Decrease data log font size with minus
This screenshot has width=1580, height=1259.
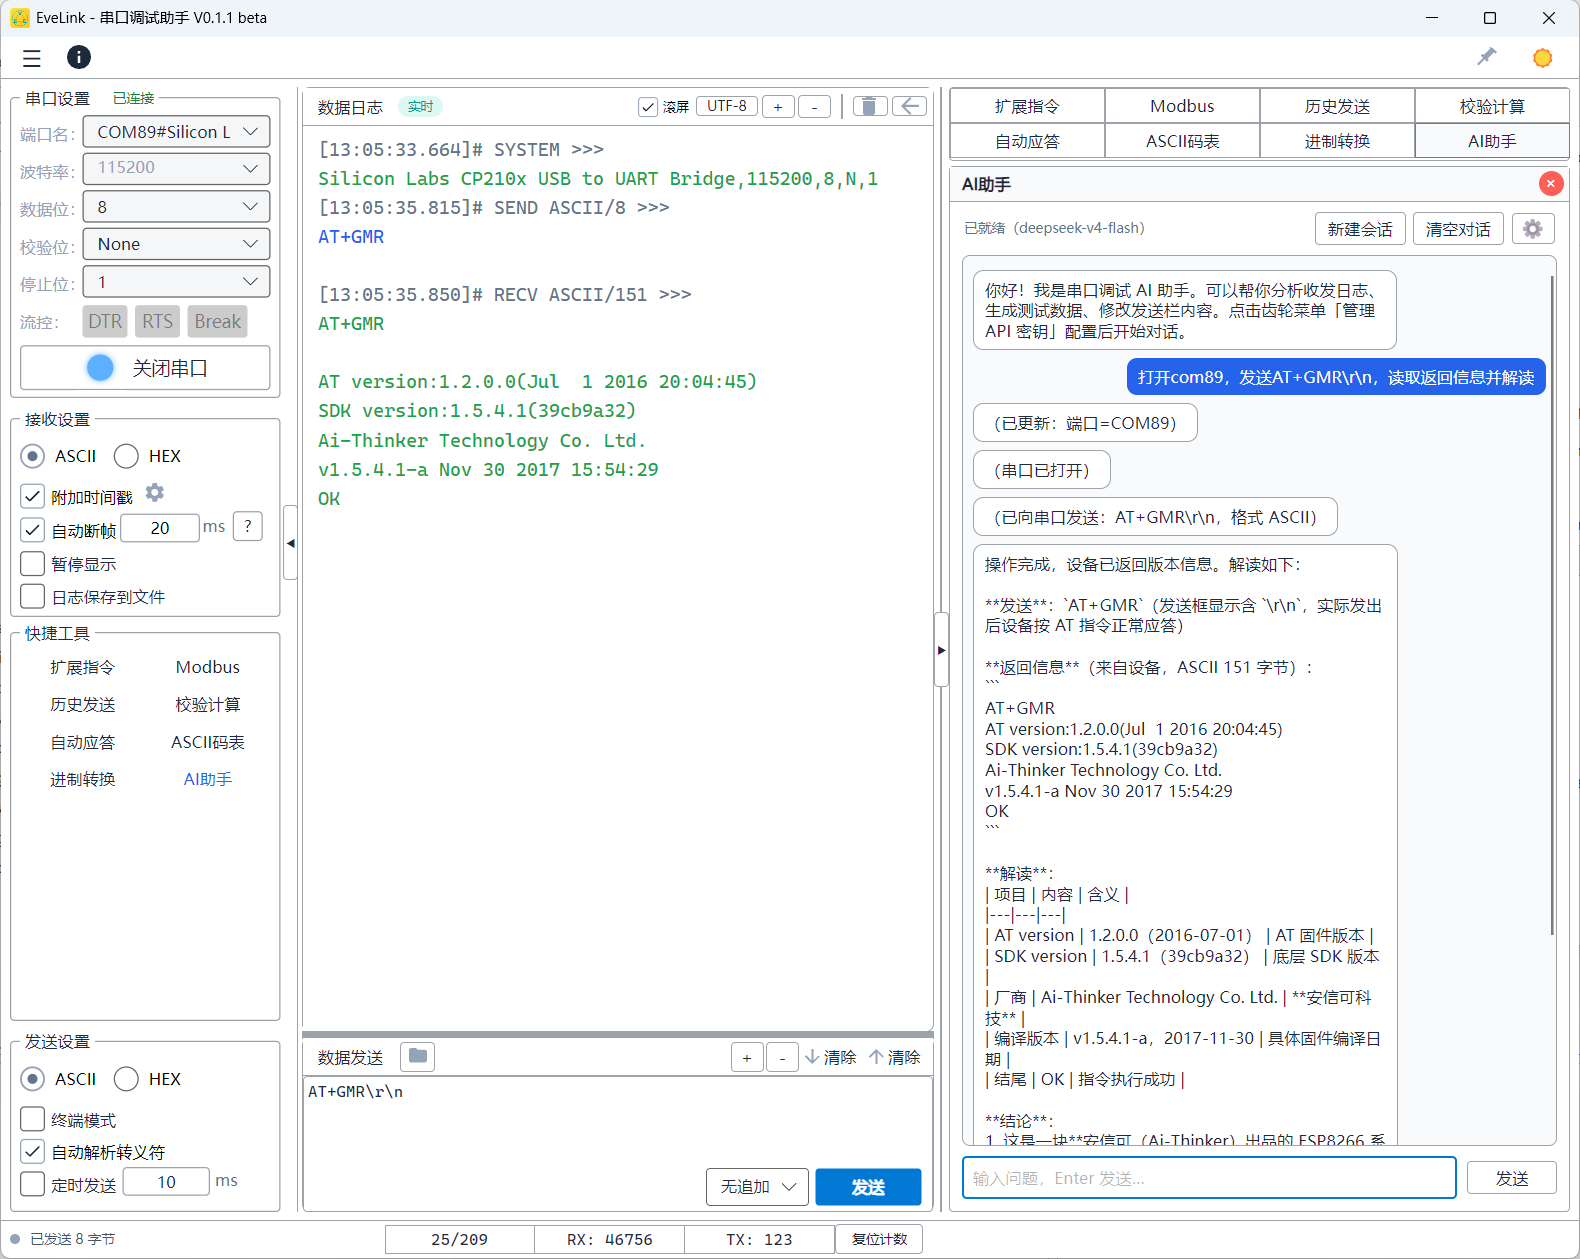pyautogui.click(x=814, y=106)
